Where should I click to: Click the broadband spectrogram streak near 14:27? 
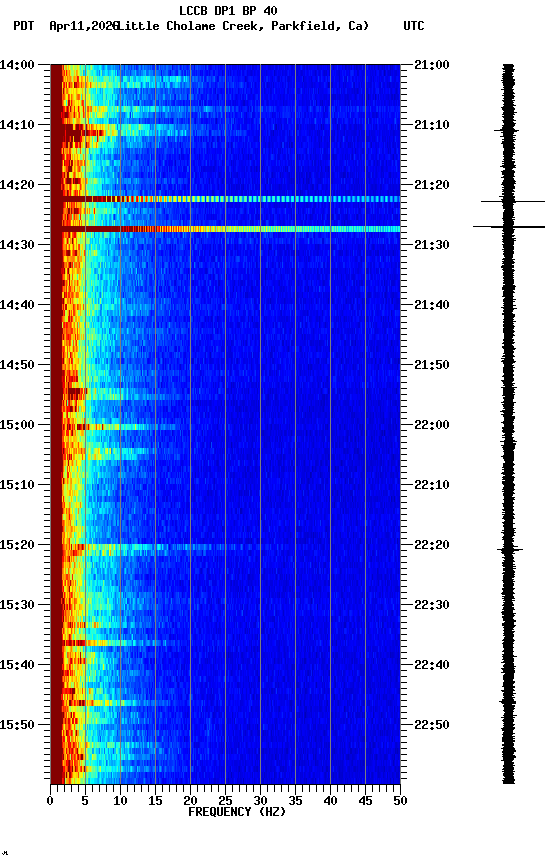tap(231, 229)
